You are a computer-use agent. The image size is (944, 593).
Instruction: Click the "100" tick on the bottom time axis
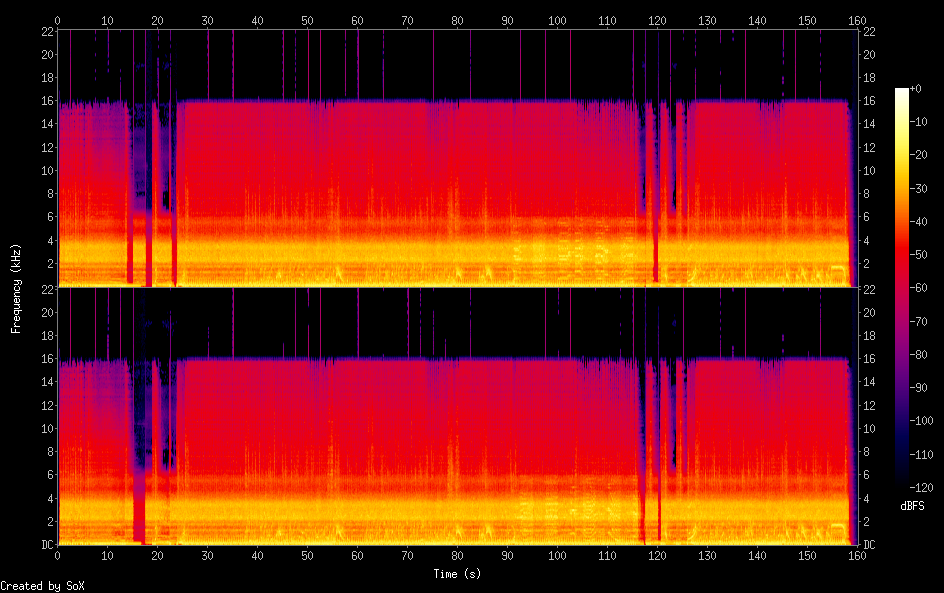pyautogui.click(x=557, y=556)
